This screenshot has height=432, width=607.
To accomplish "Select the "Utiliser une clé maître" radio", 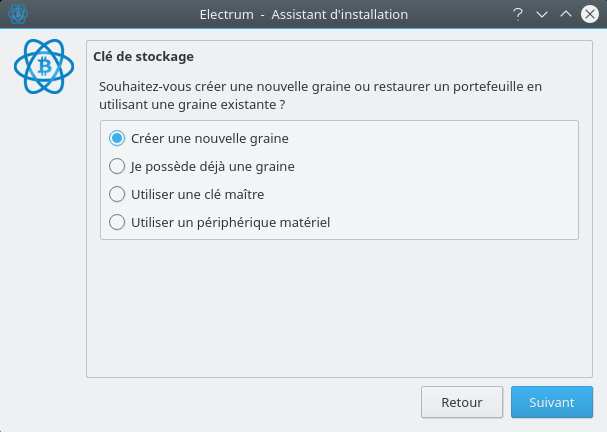I will coord(117,194).
